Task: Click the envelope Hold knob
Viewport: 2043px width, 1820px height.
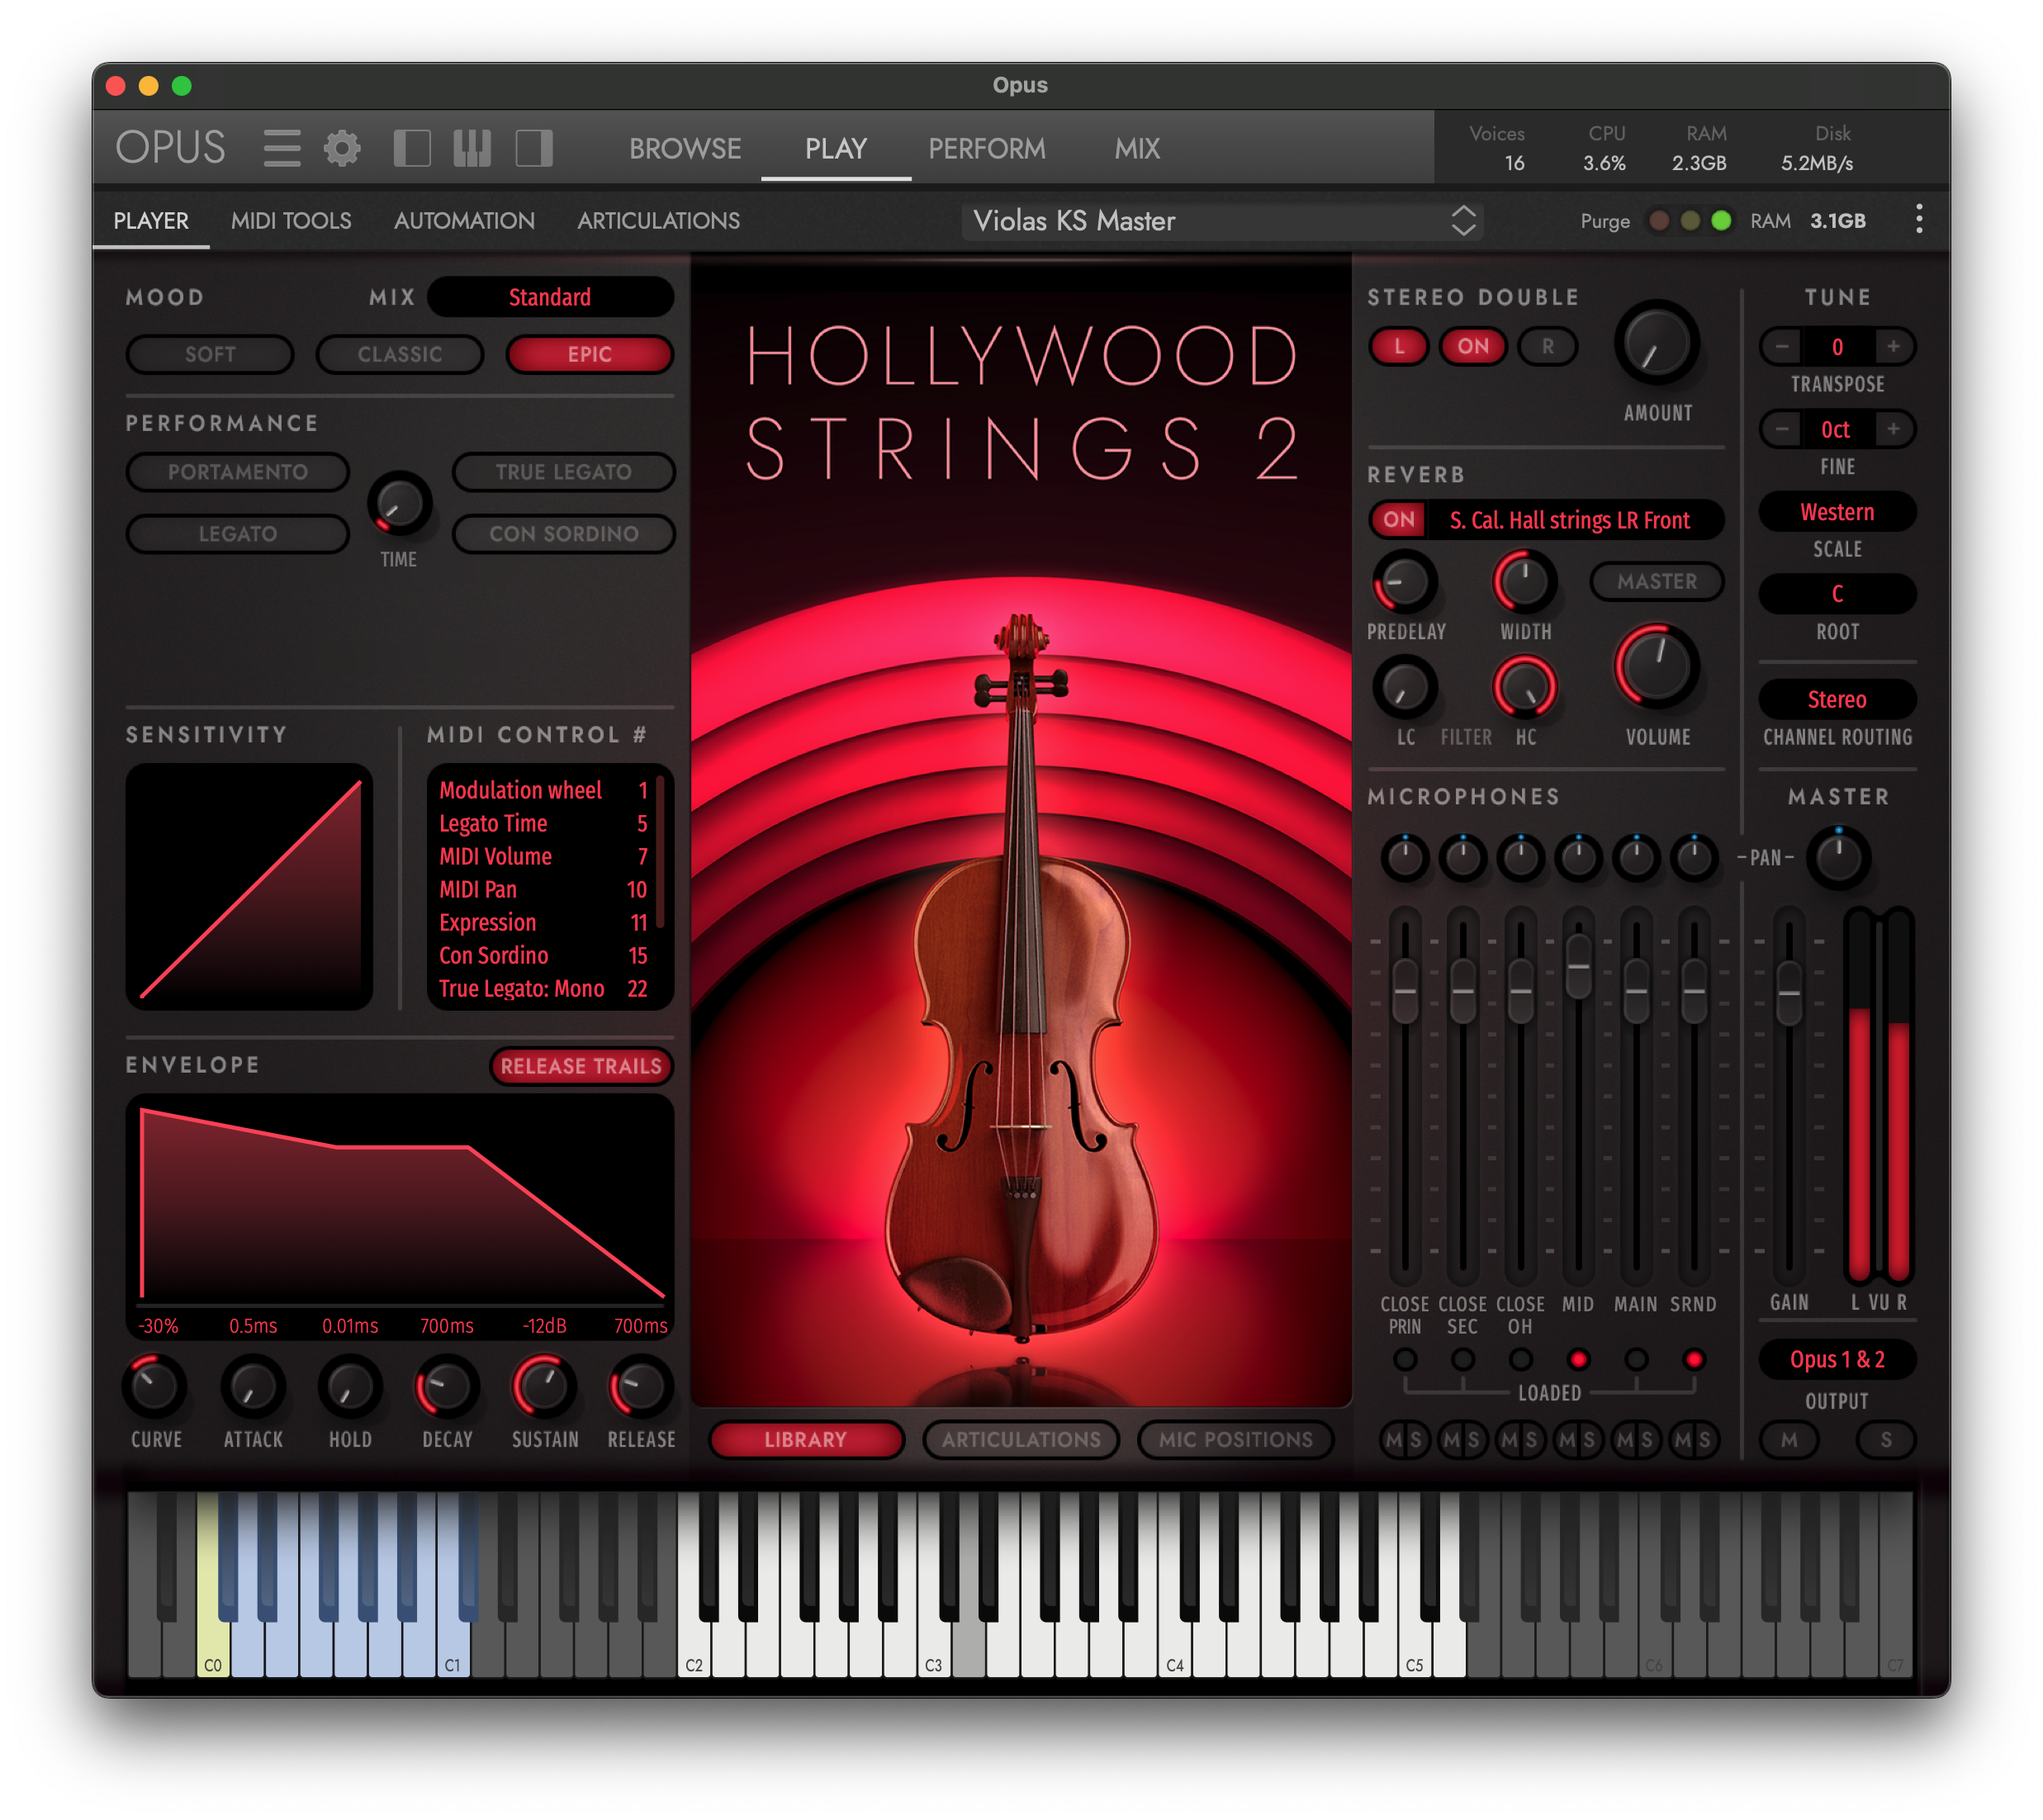Action: [x=349, y=1386]
